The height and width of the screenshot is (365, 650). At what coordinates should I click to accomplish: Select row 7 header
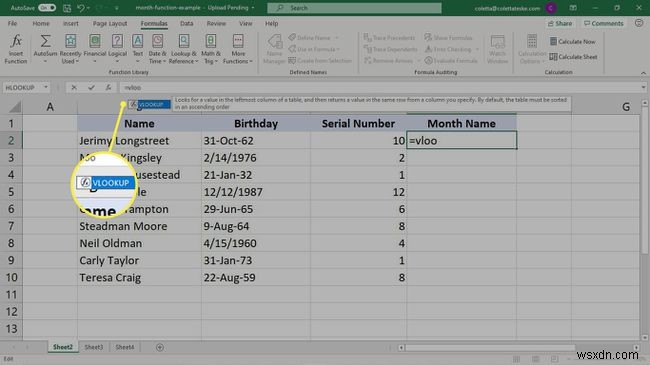pos(11,226)
